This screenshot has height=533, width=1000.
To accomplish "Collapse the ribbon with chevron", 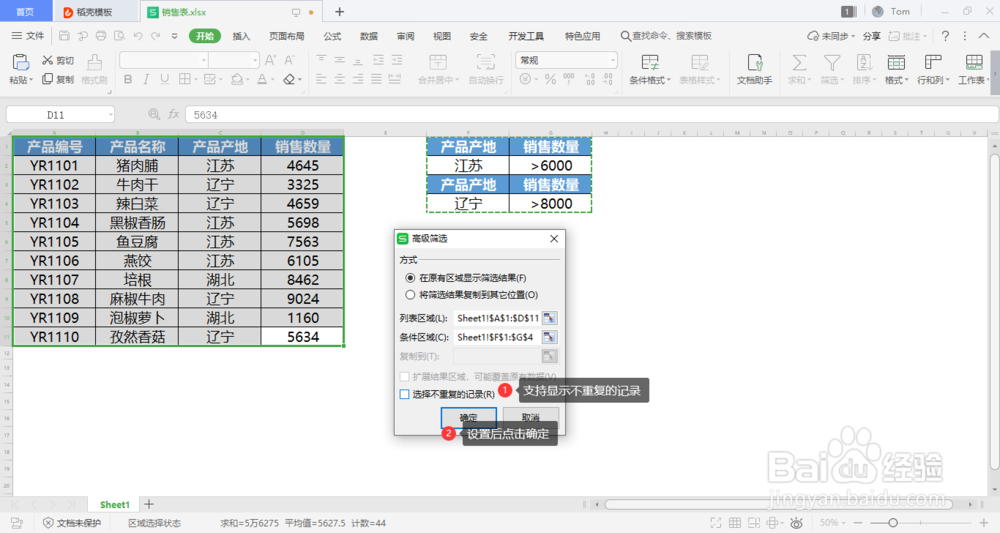I will (984, 36).
